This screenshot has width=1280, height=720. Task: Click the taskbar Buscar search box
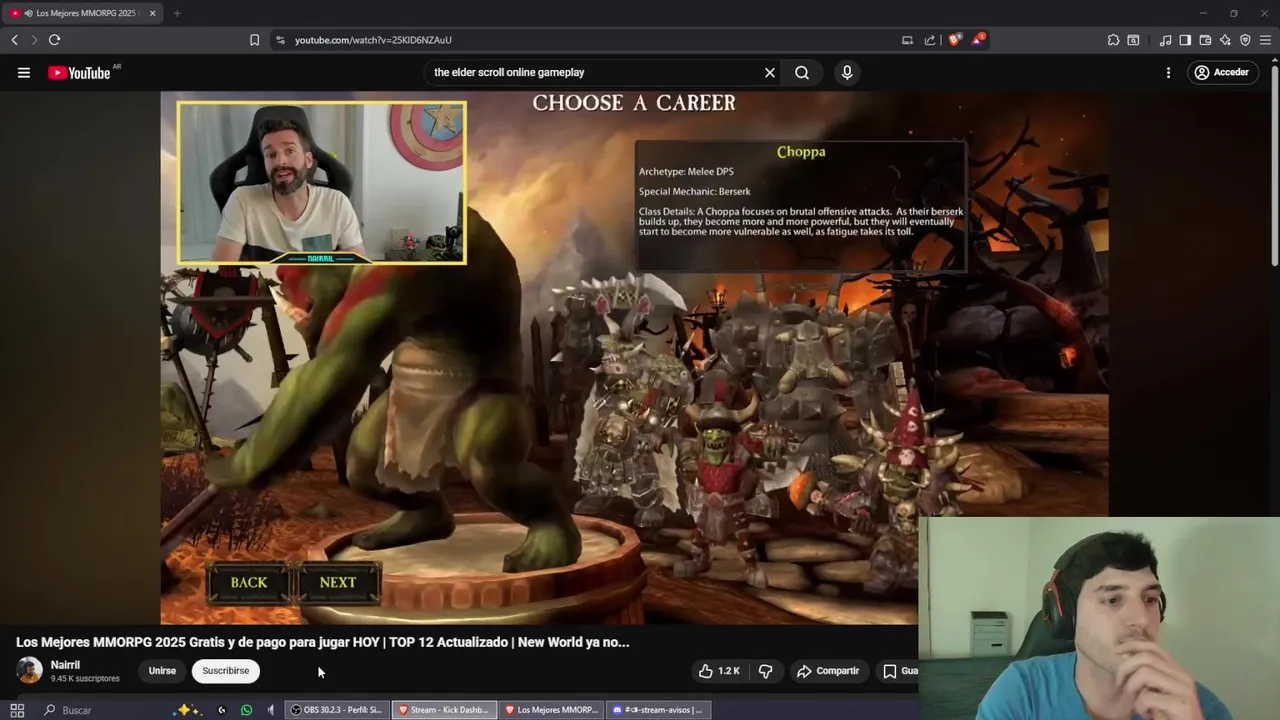pyautogui.click(x=105, y=710)
